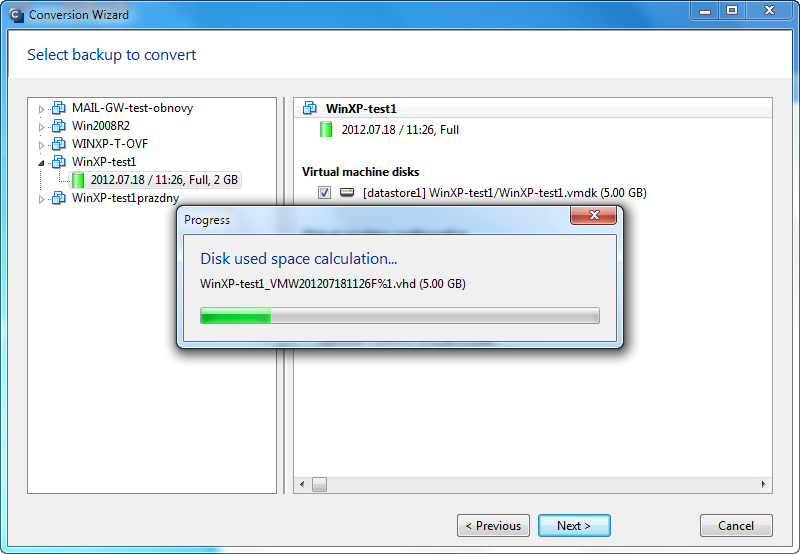This screenshot has height=554, width=800.
Task: Collapse the WinXP-test1 tree node
Action: [x=41, y=163]
